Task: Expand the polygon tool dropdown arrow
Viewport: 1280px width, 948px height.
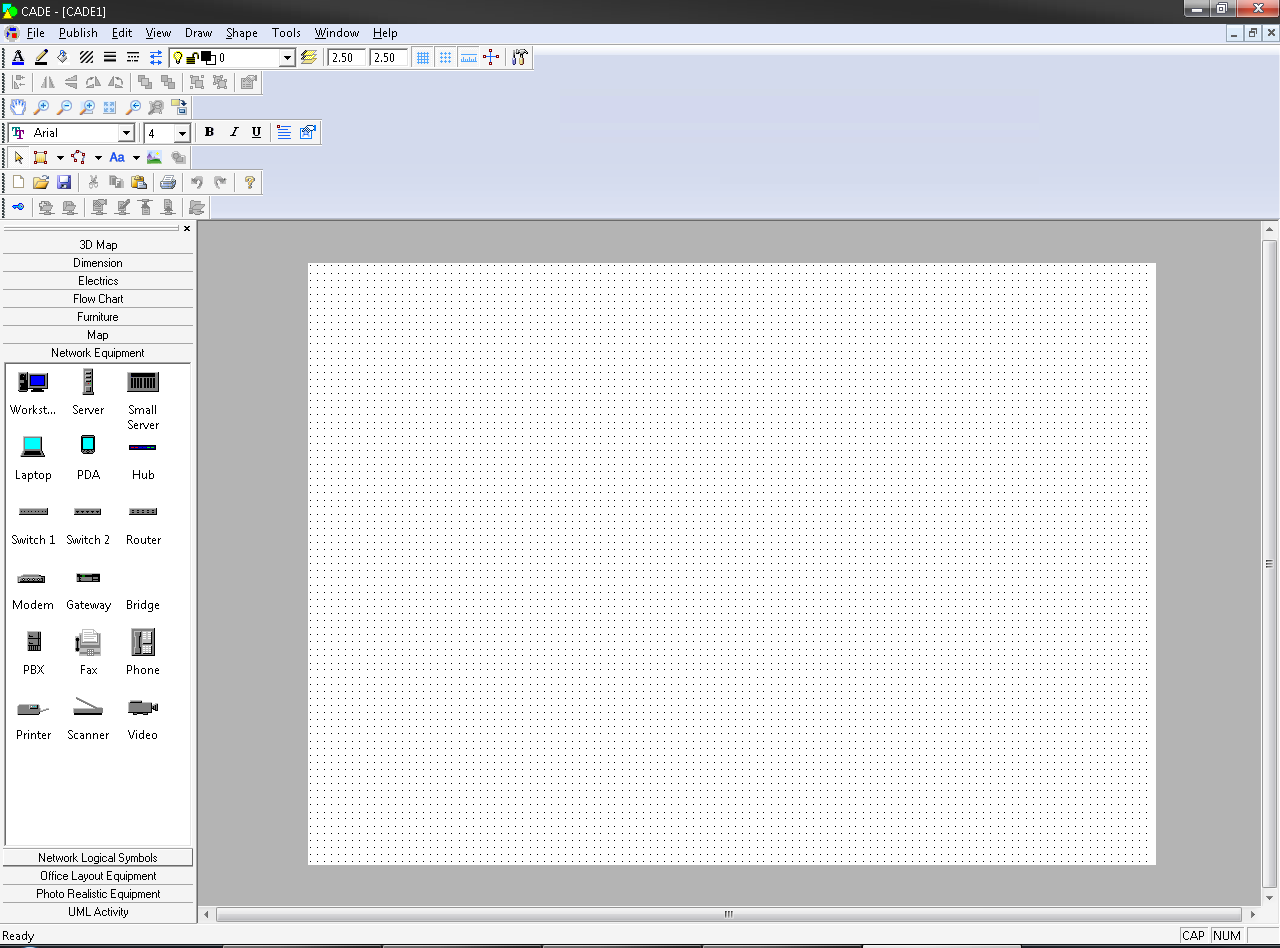Action: click(98, 157)
